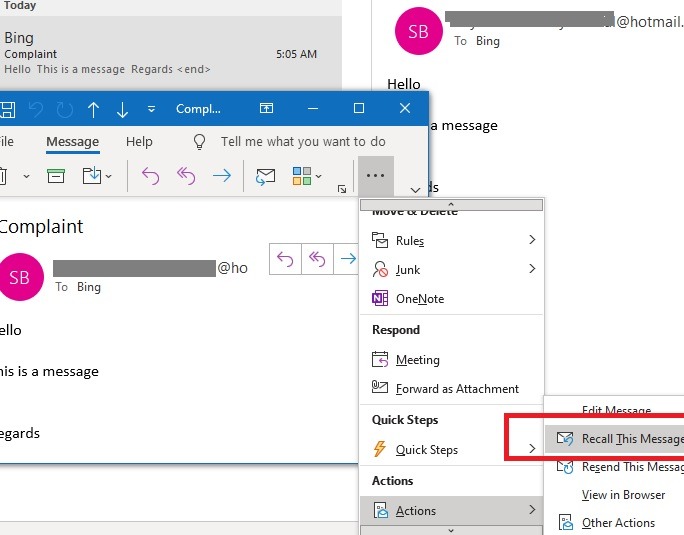Screen dimensions: 684x535
Task: Open the Help ribbon tab
Action: [139, 142]
